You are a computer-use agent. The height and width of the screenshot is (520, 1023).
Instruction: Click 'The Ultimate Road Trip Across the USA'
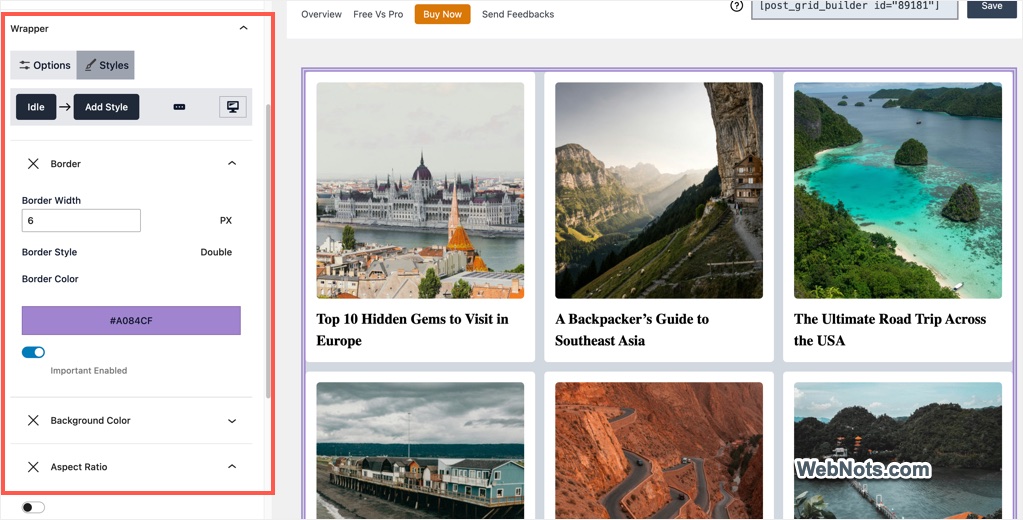890,329
